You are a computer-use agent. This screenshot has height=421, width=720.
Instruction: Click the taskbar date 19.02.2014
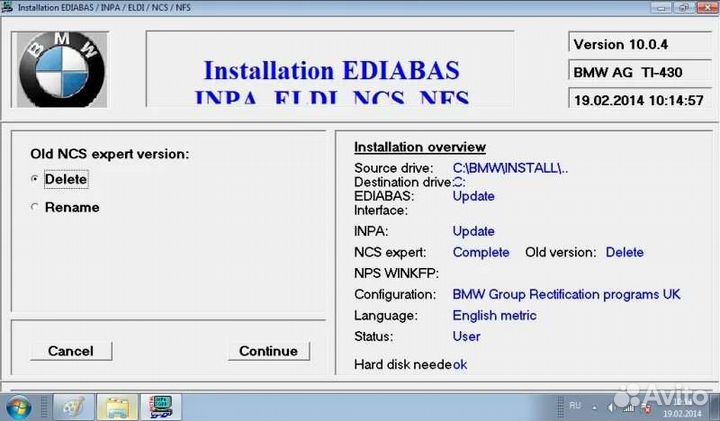(x=682, y=414)
